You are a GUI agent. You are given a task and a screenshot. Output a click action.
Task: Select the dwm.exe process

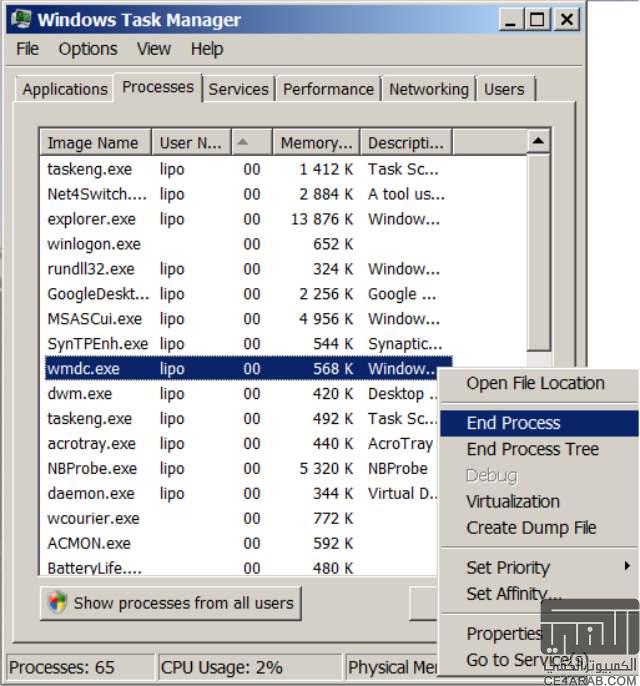point(242,394)
